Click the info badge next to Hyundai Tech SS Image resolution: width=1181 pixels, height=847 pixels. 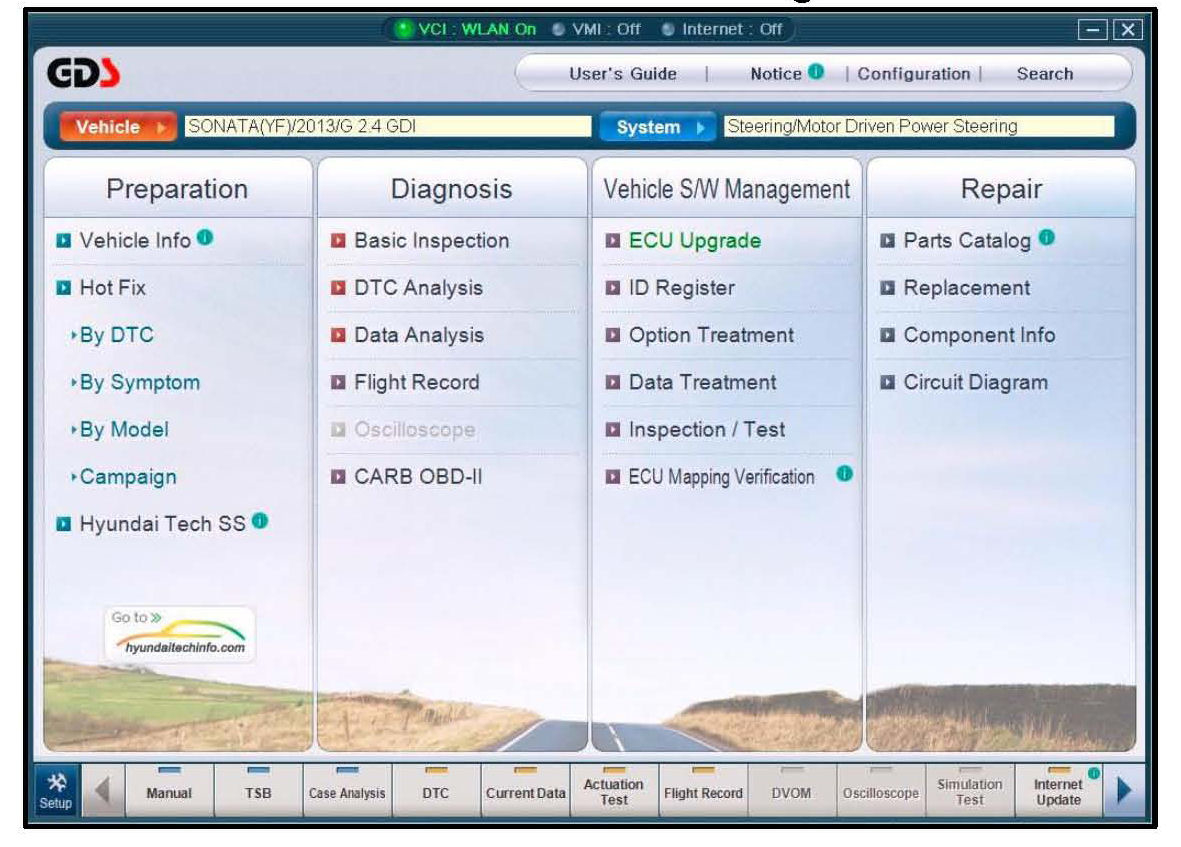(260, 520)
